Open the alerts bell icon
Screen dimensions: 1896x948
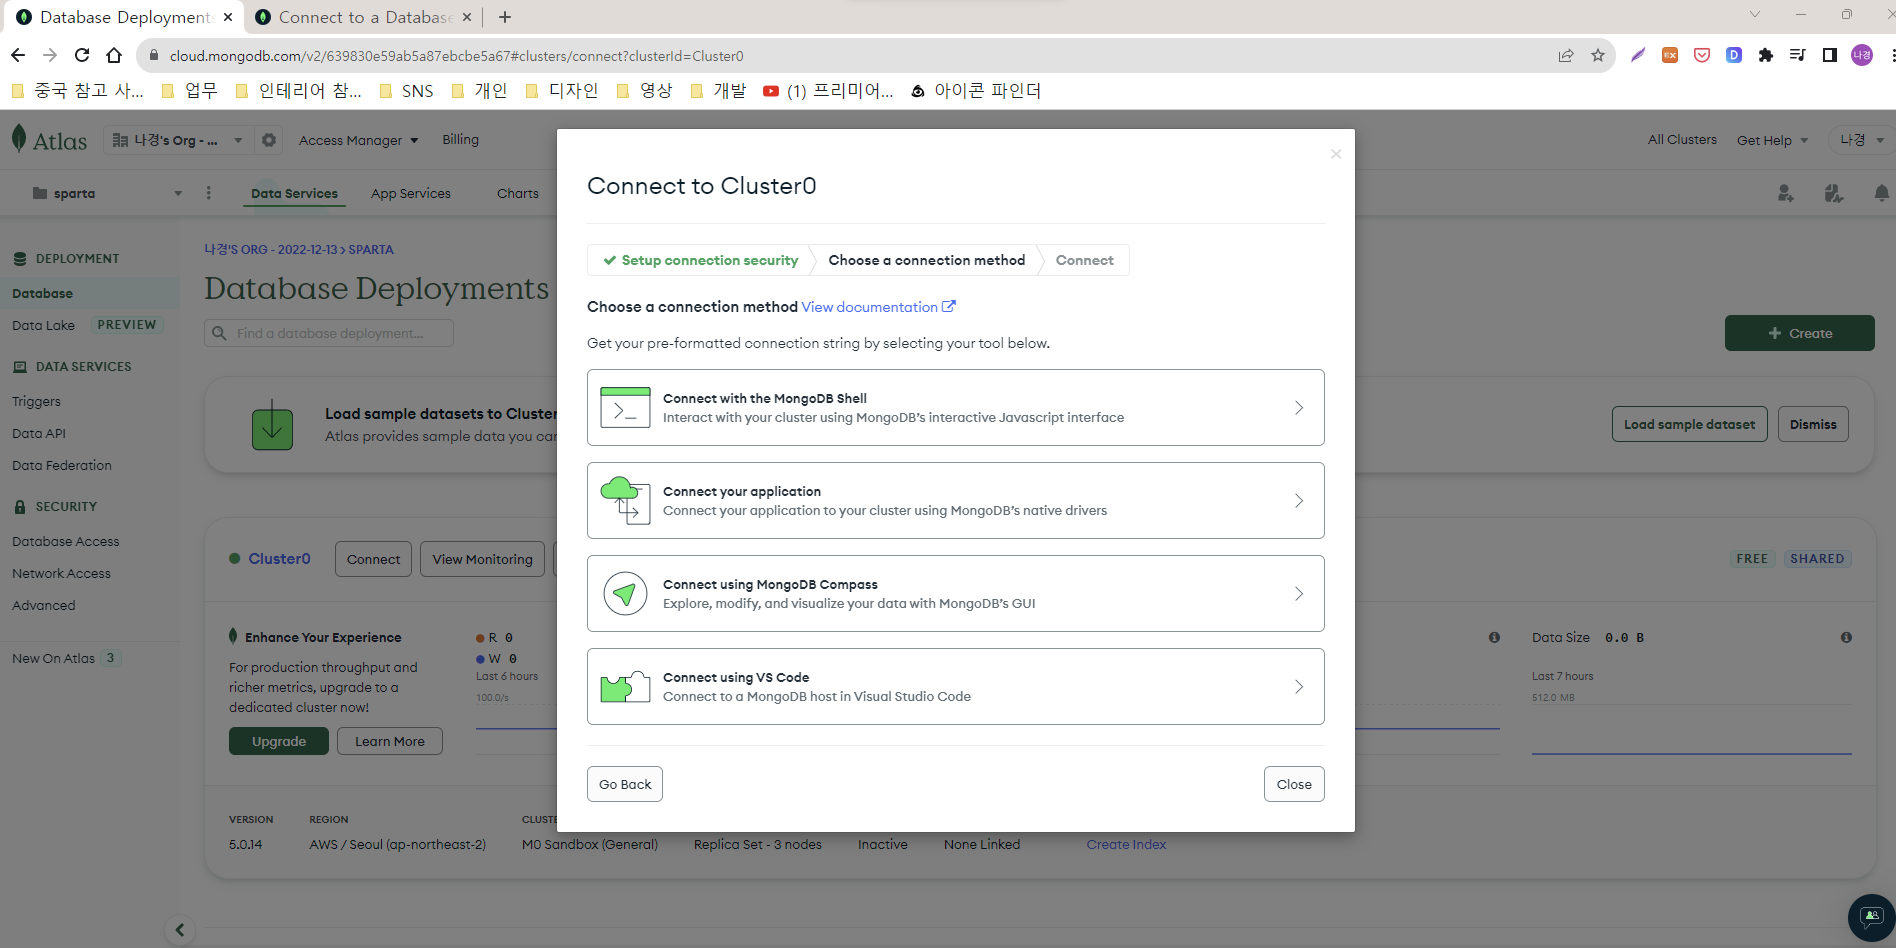(x=1881, y=193)
